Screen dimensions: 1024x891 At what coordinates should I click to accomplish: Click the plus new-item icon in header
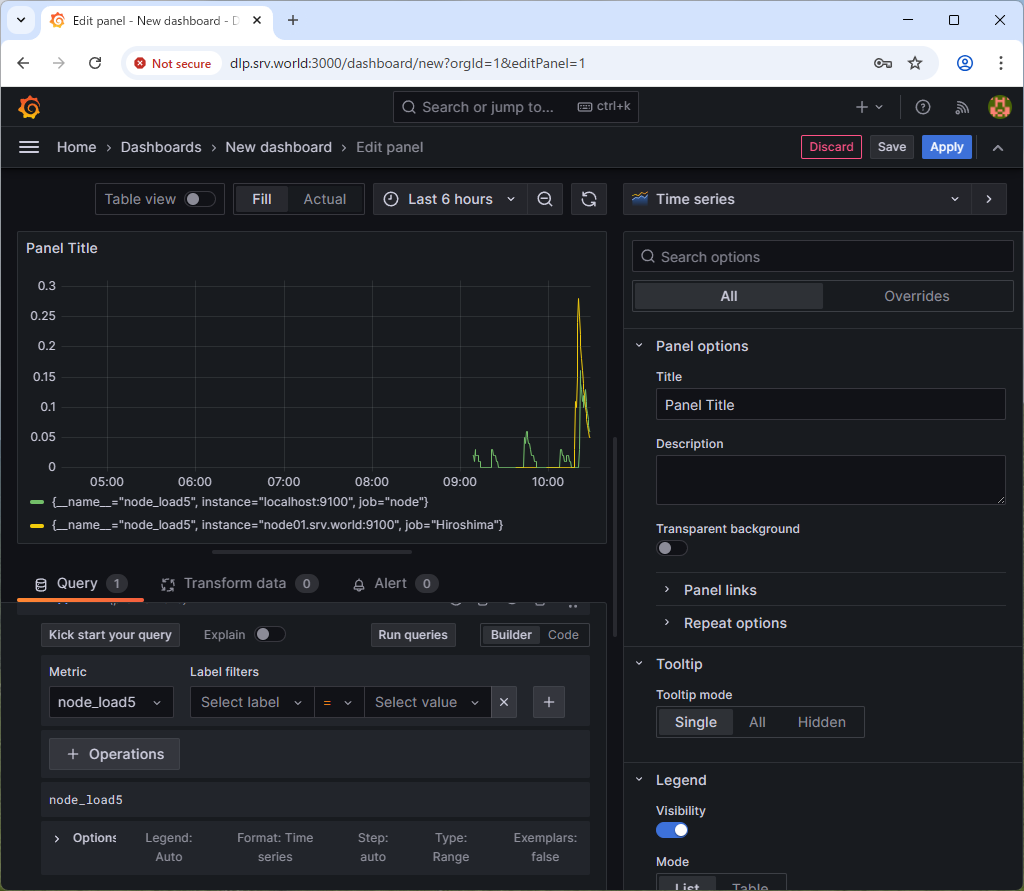869,107
